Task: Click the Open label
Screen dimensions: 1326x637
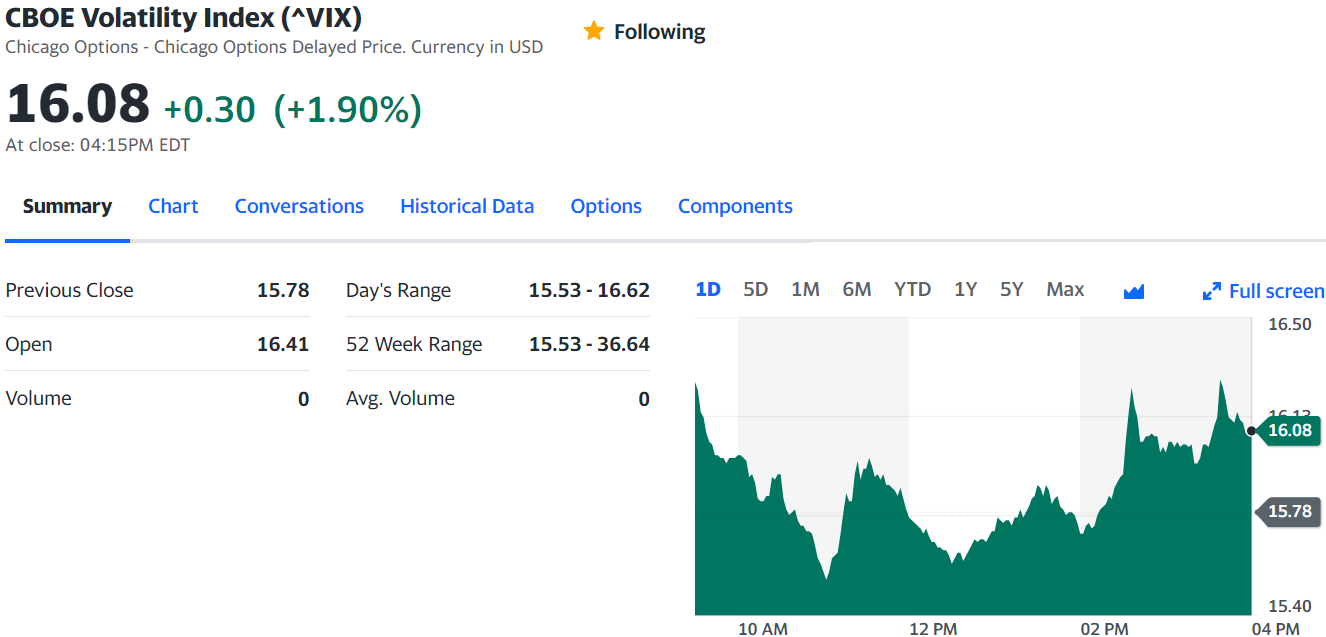Action: click(29, 344)
